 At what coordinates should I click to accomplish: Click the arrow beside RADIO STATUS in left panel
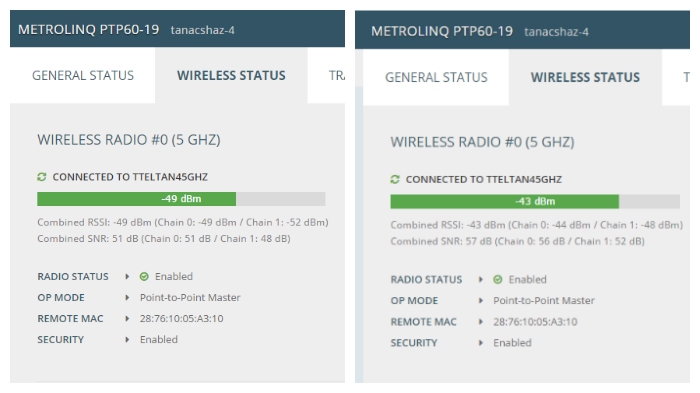(127, 277)
